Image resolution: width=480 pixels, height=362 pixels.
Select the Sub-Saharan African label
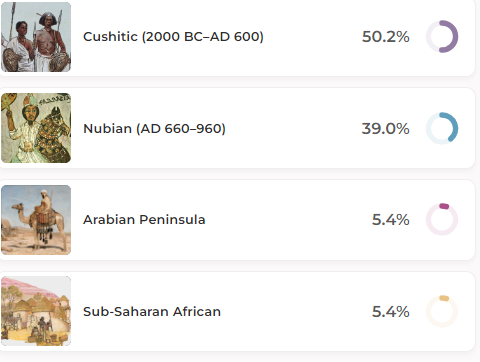click(152, 312)
